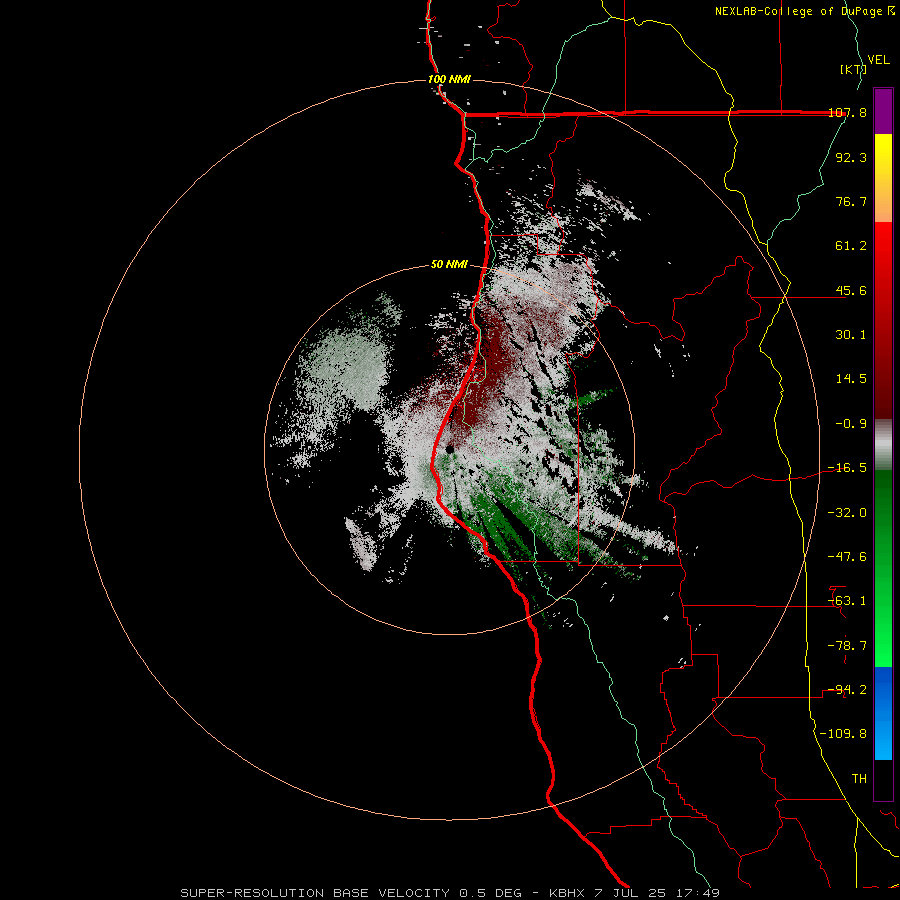Click the VEL legend title

(878, 60)
